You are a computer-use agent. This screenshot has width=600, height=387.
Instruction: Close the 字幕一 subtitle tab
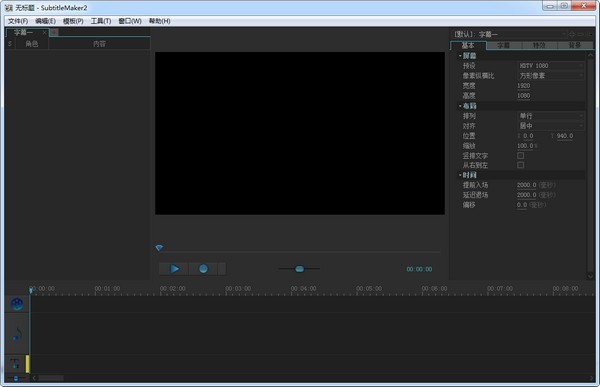point(44,33)
